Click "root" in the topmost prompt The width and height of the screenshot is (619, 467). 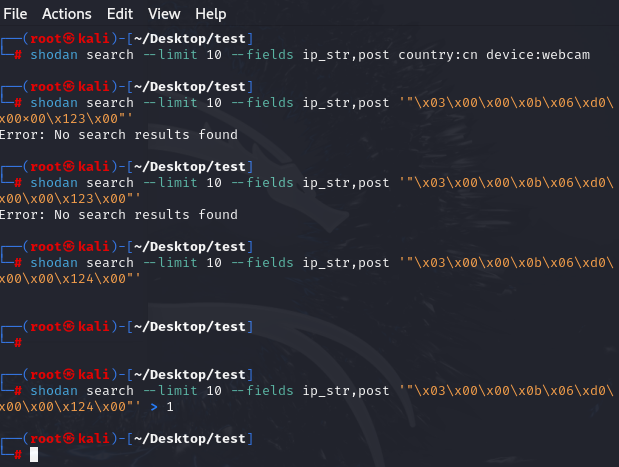[x=46, y=38]
